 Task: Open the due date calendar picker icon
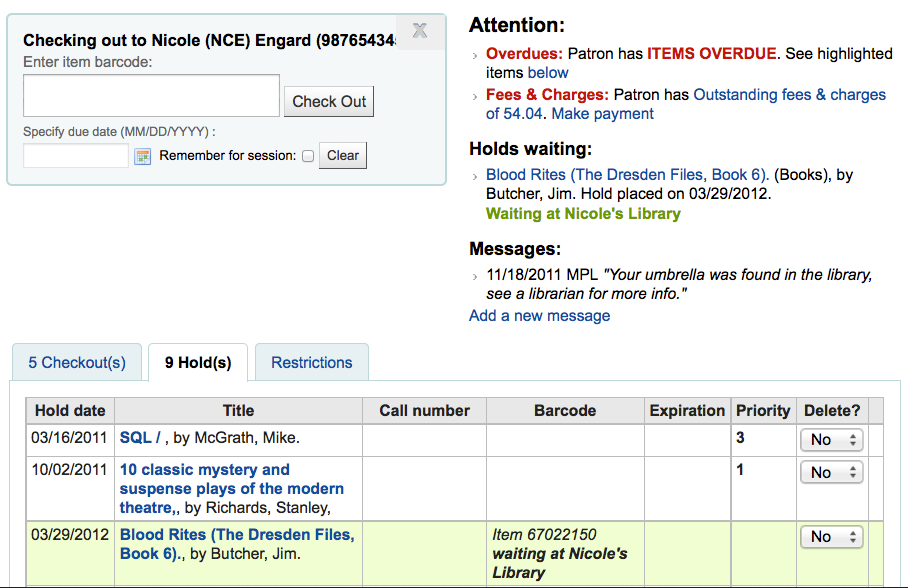coord(143,156)
